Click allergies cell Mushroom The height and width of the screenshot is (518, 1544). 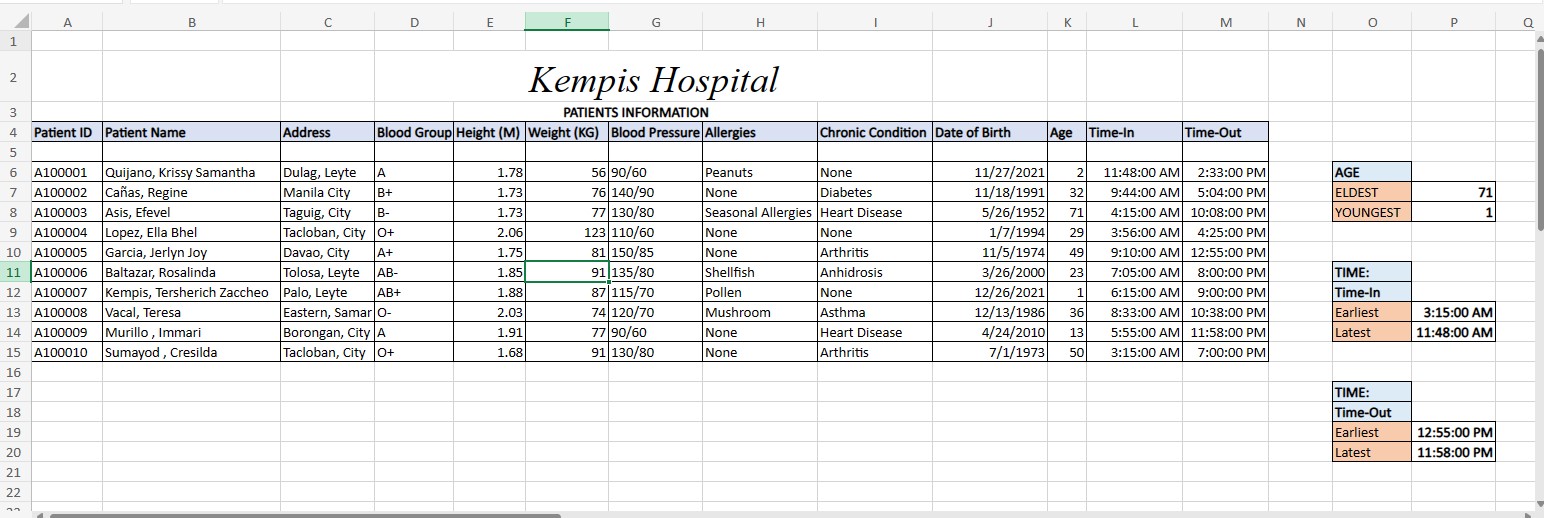tap(760, 312)
